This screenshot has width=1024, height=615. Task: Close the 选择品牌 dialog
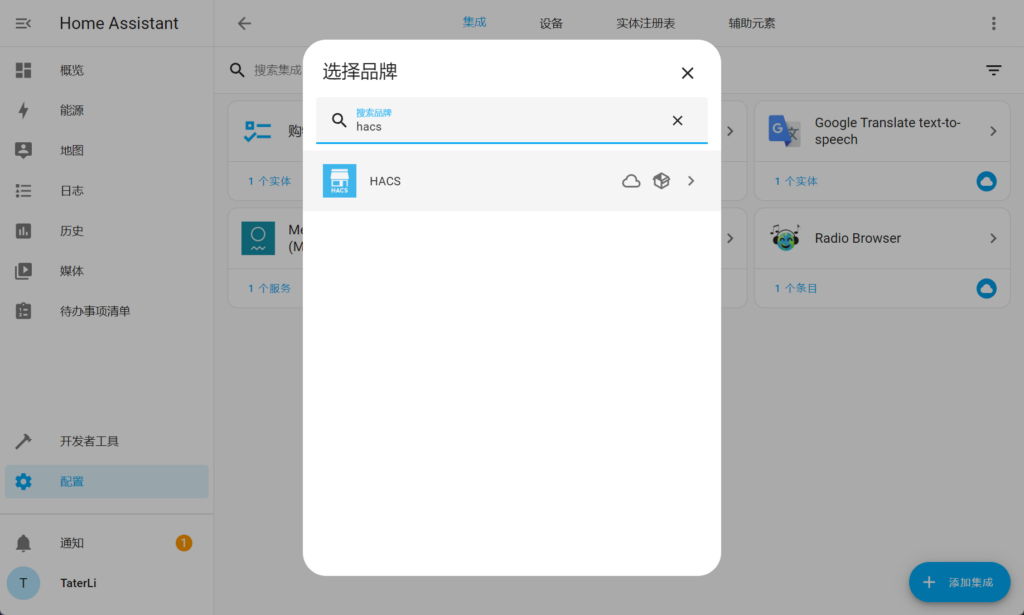[x=687, y=73]
